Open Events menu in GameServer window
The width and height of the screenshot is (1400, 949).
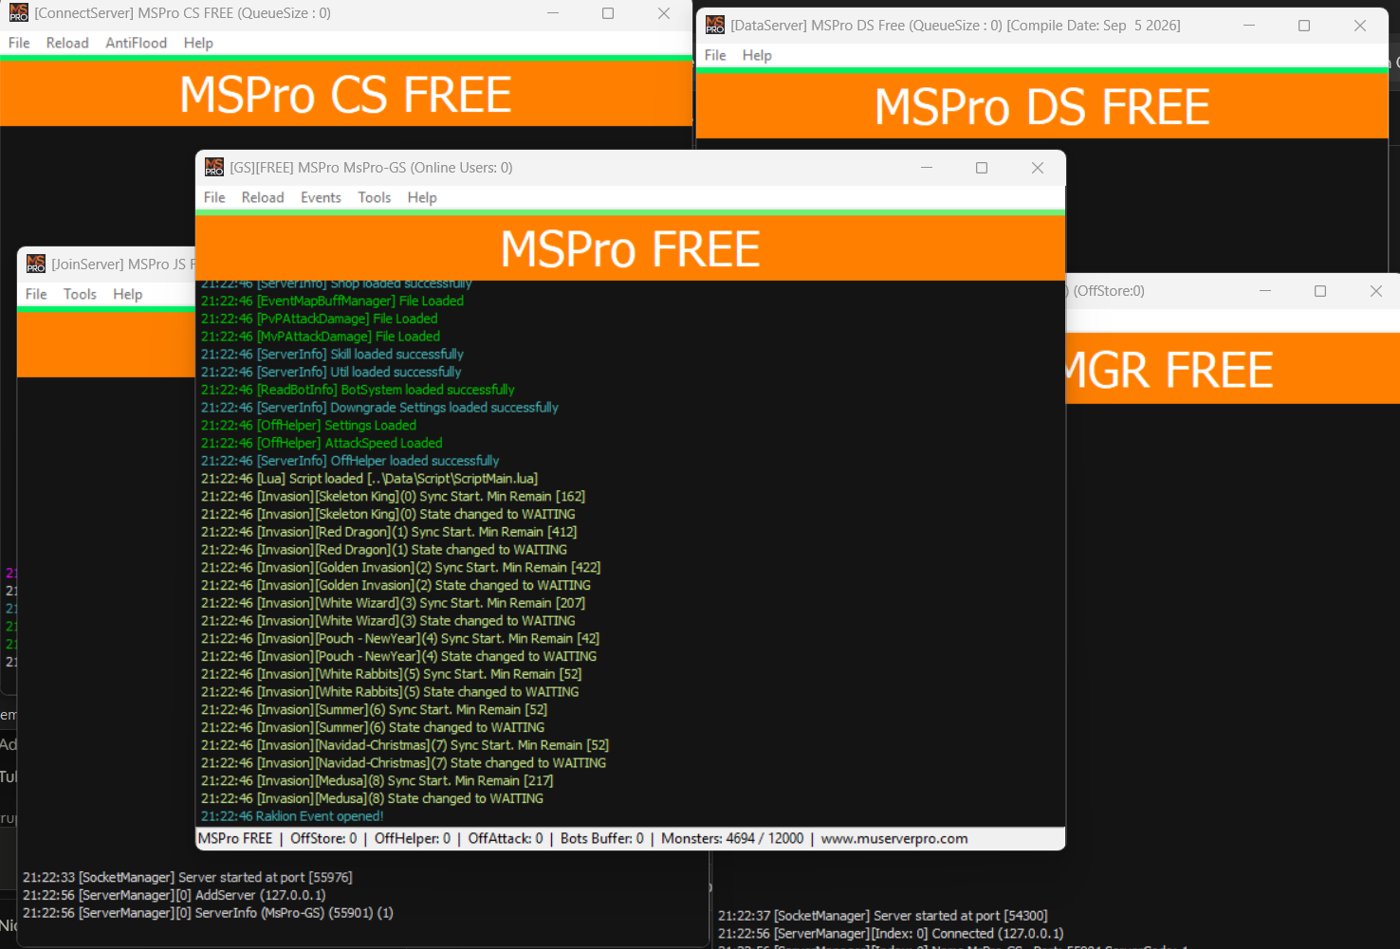click(x=321, y=198)
